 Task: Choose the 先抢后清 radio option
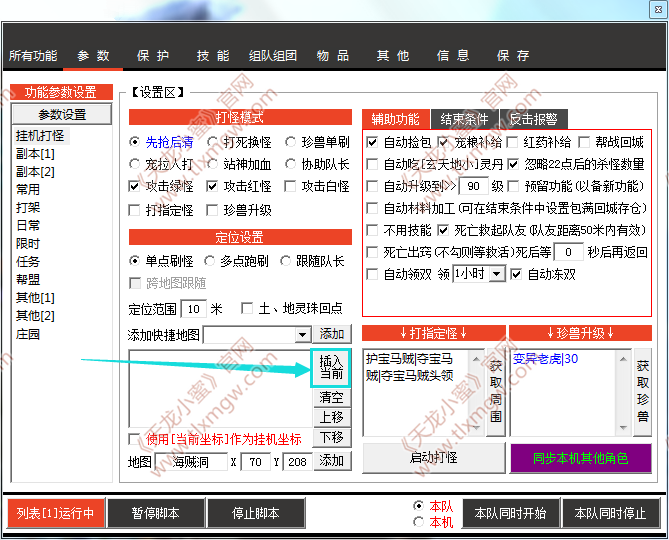tap(134, 142)
